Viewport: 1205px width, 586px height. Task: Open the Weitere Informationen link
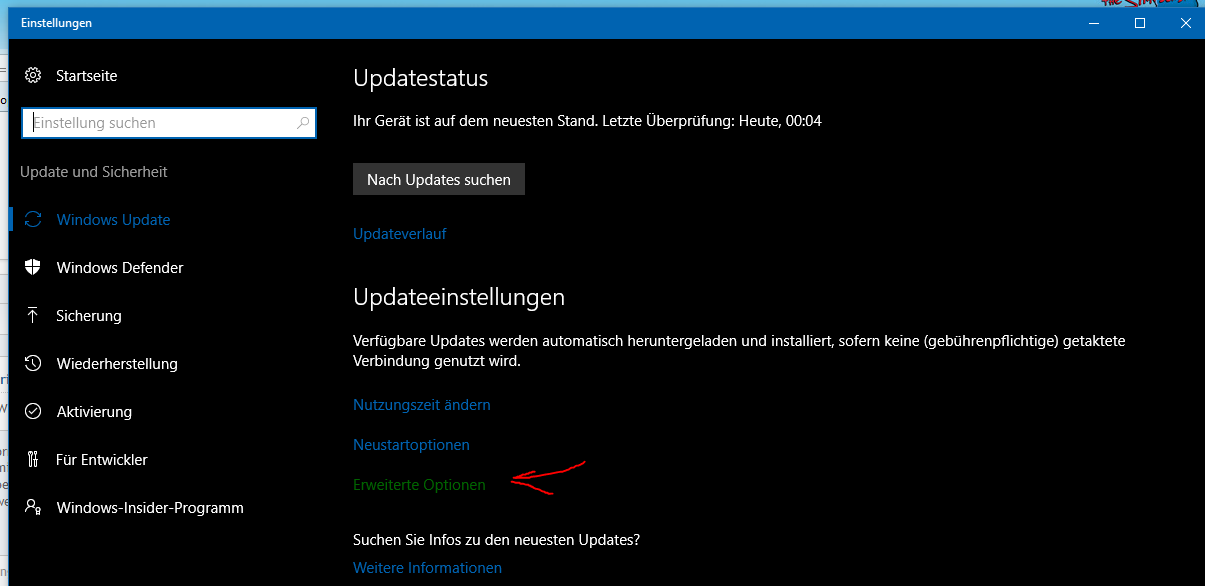coord(428,568)
